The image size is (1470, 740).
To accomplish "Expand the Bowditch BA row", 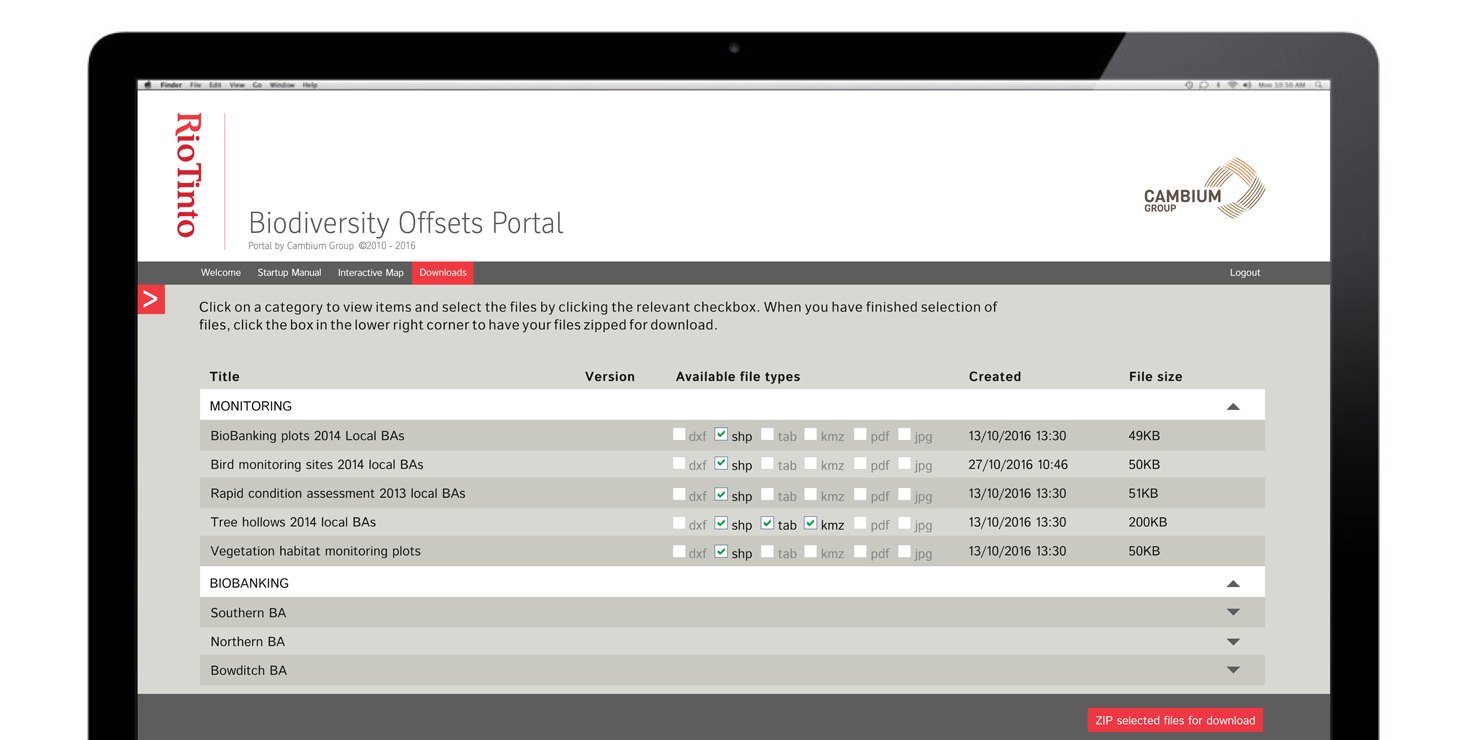I will (x=1233, y=670).
